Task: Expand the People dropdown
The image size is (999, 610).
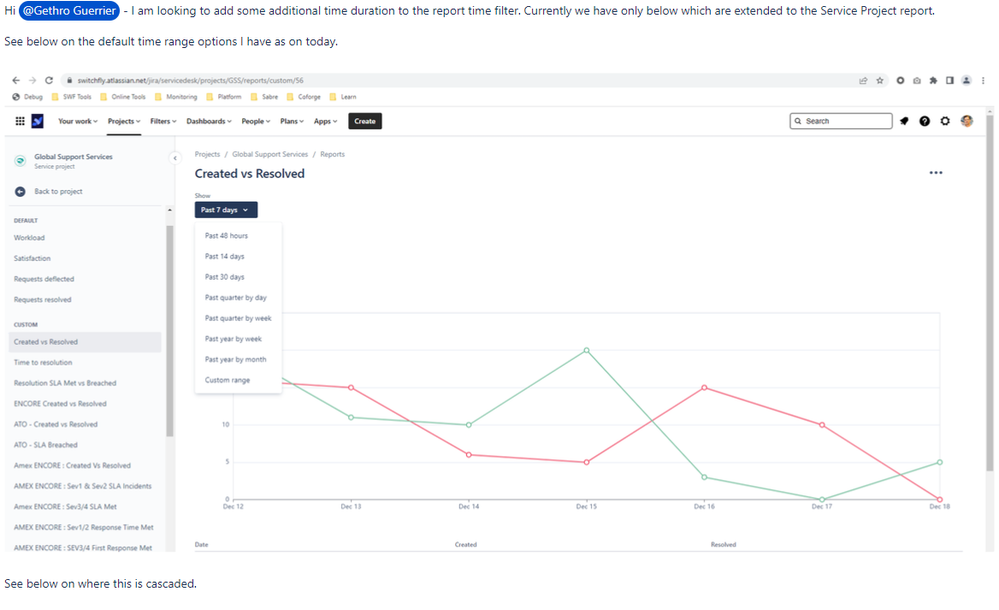Action: coord(255,121)
